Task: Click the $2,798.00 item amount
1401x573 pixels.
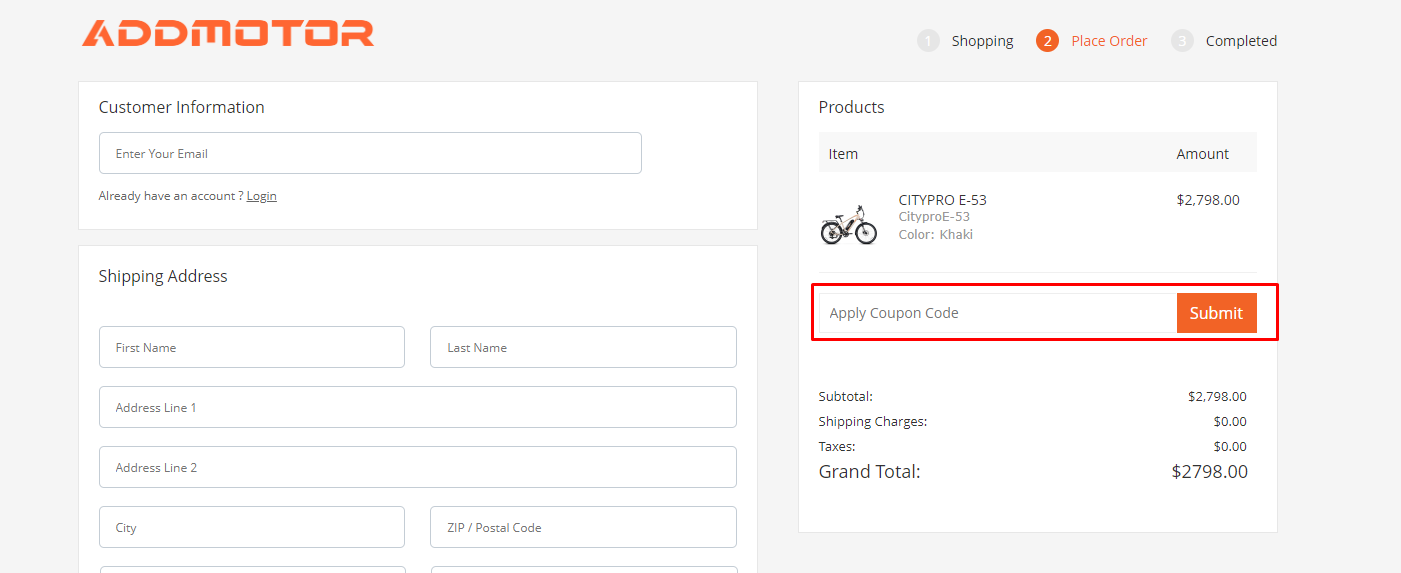Action: coord(1208,200)
